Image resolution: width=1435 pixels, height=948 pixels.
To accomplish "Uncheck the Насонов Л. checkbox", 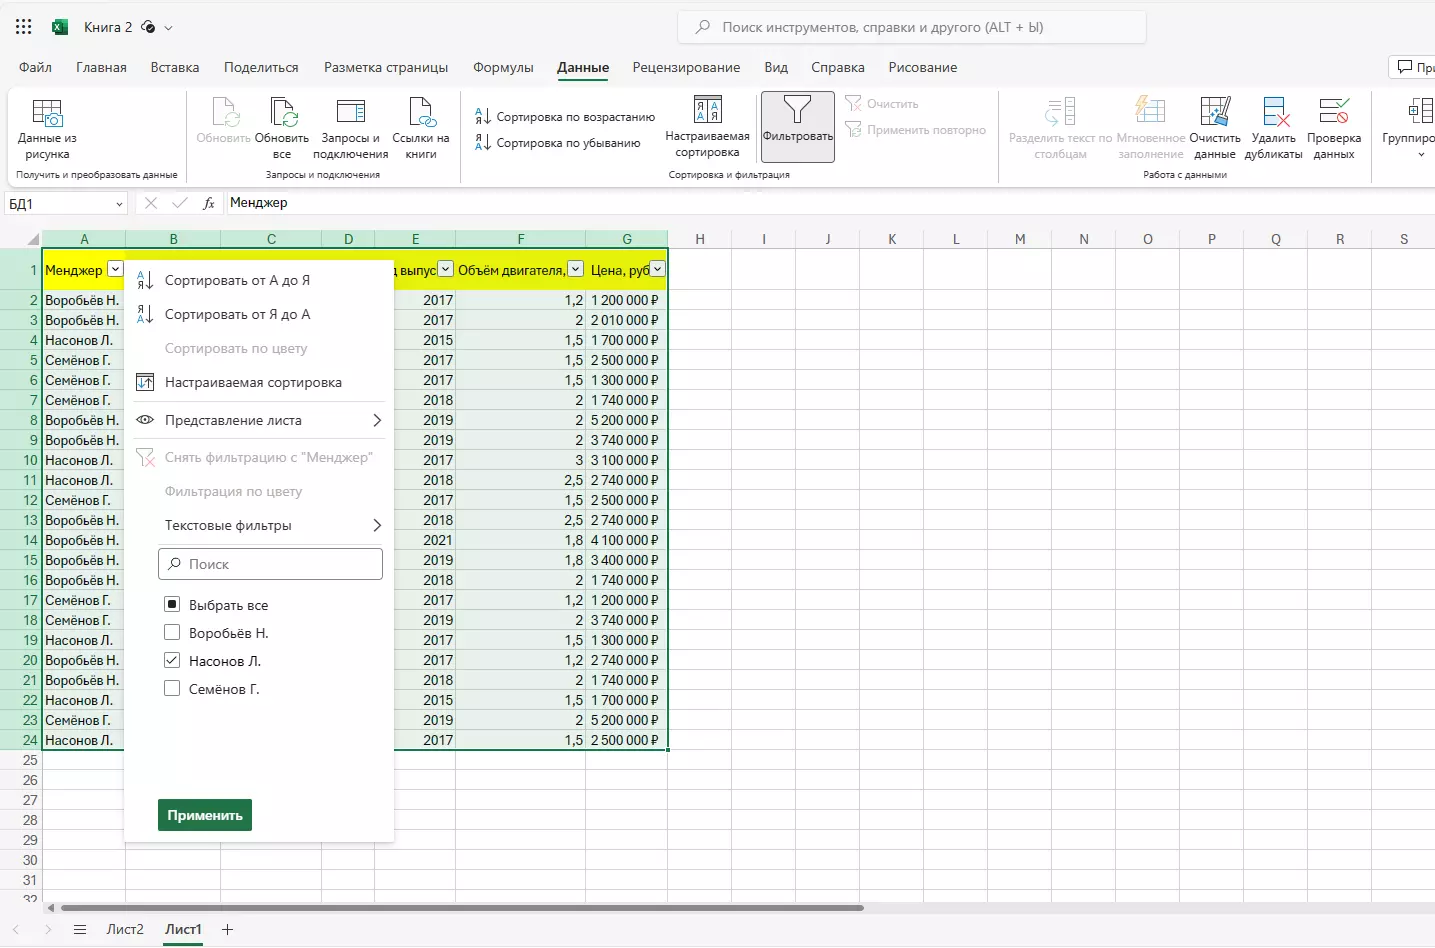I will [172, 661].
